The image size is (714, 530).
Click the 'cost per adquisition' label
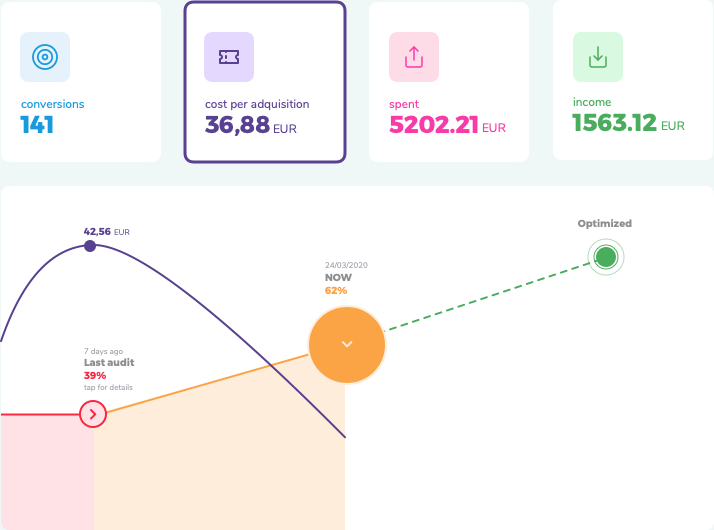click(257, 104)
